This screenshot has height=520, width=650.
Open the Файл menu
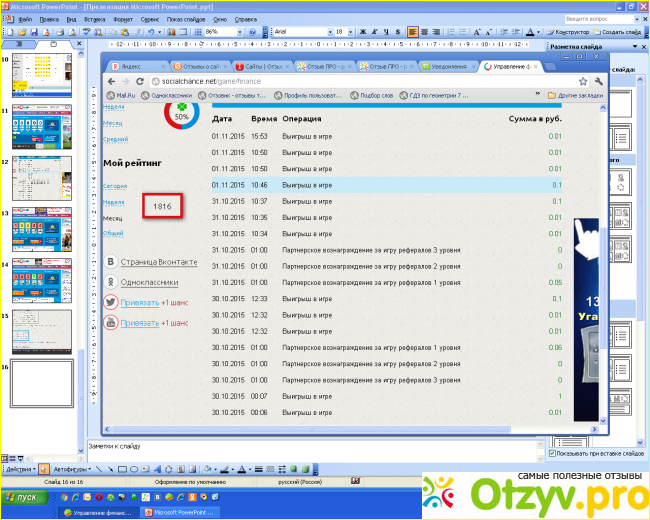tap(25, 19)
